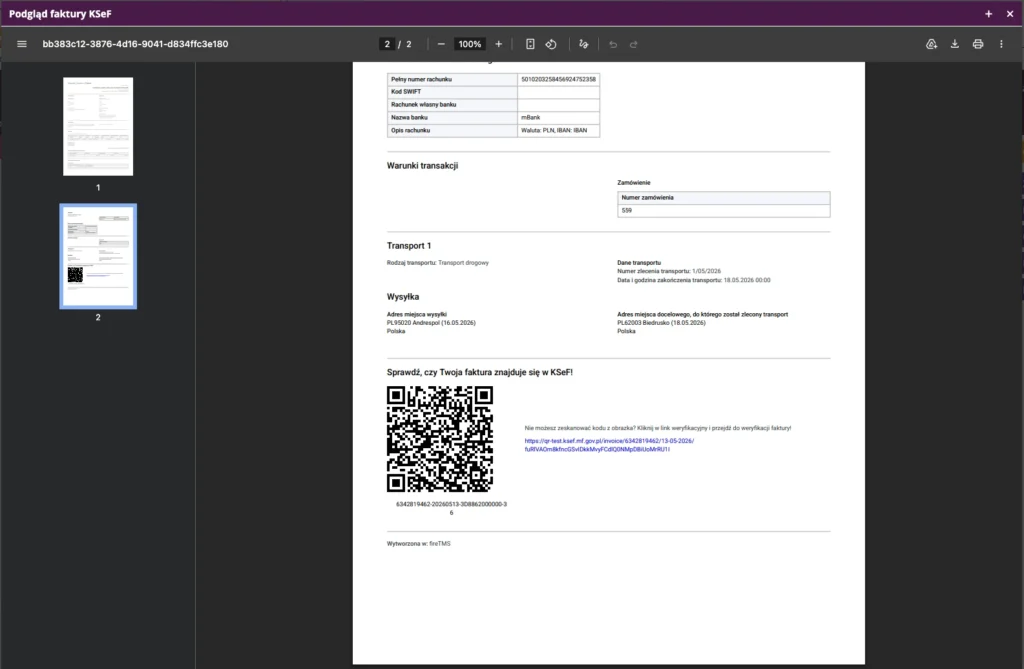Select the Waluta: PLN, IBAN value

[x=554, y=131]
